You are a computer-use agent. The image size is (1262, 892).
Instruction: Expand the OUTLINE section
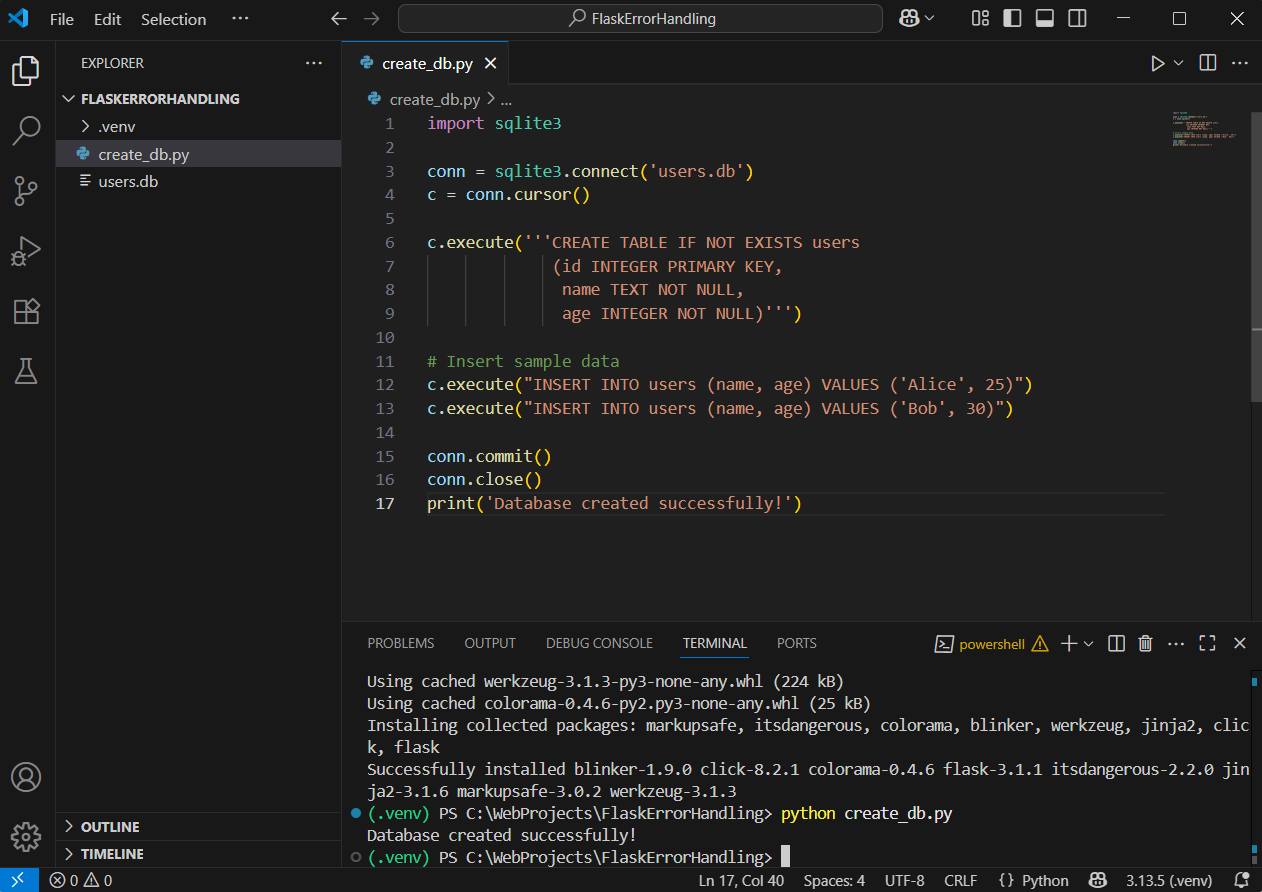click(x=198, y=827)
